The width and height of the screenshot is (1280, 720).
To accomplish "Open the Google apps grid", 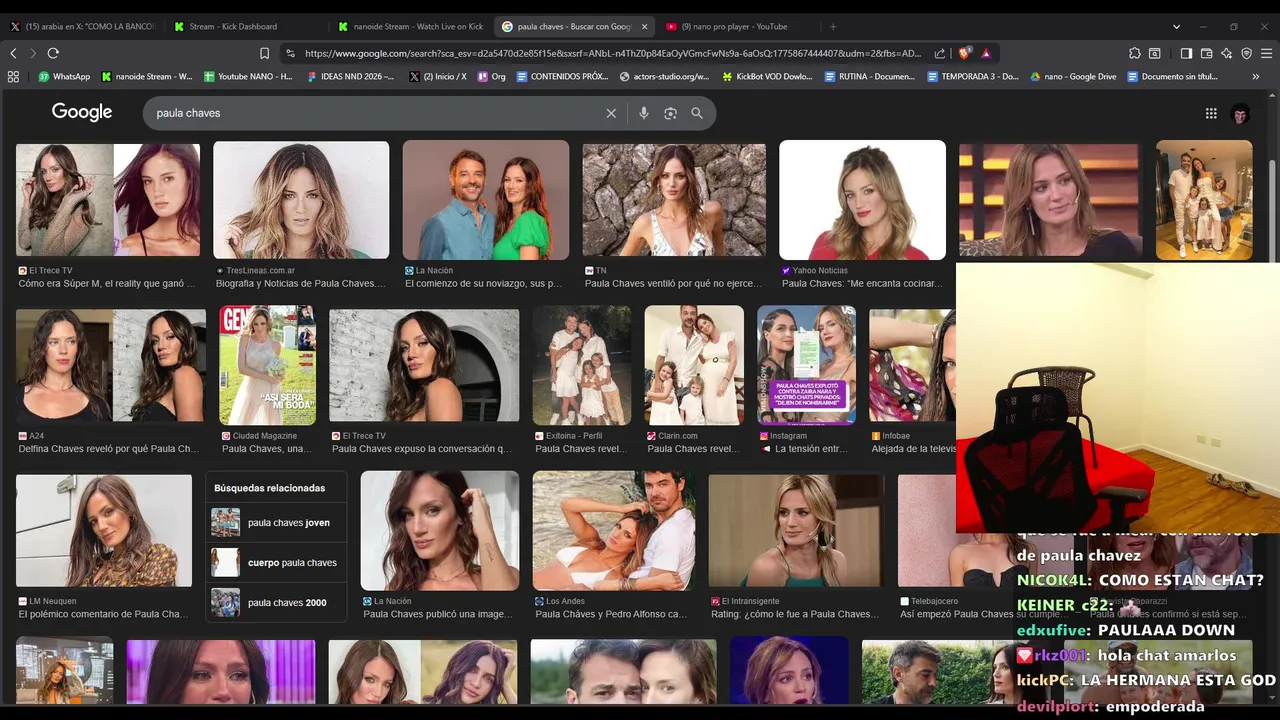I will [x=1211, y=113].
